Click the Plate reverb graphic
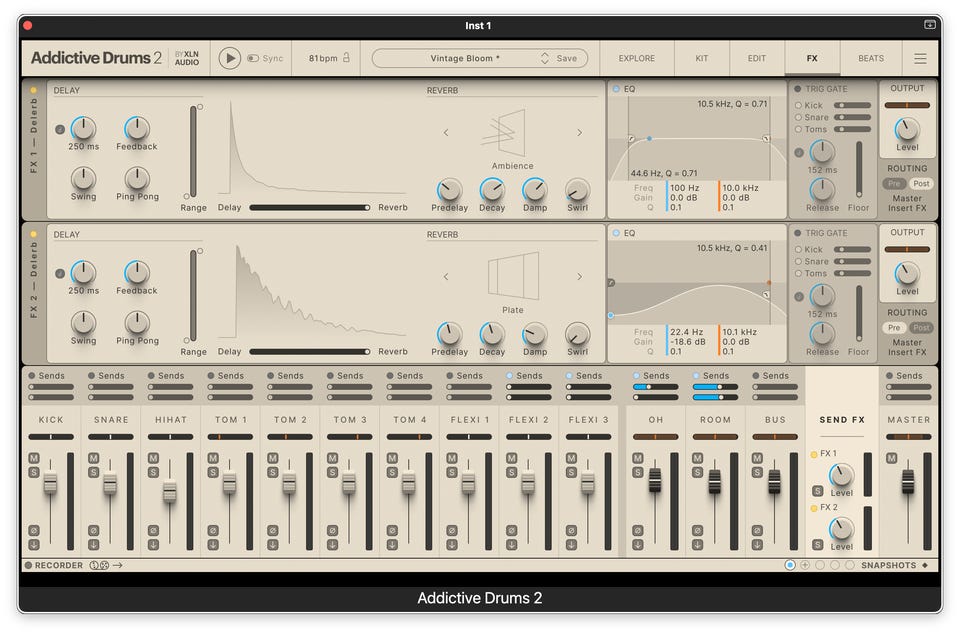Image resolution: width=960 pixels, height=634 pixels. tap(513, 276)
